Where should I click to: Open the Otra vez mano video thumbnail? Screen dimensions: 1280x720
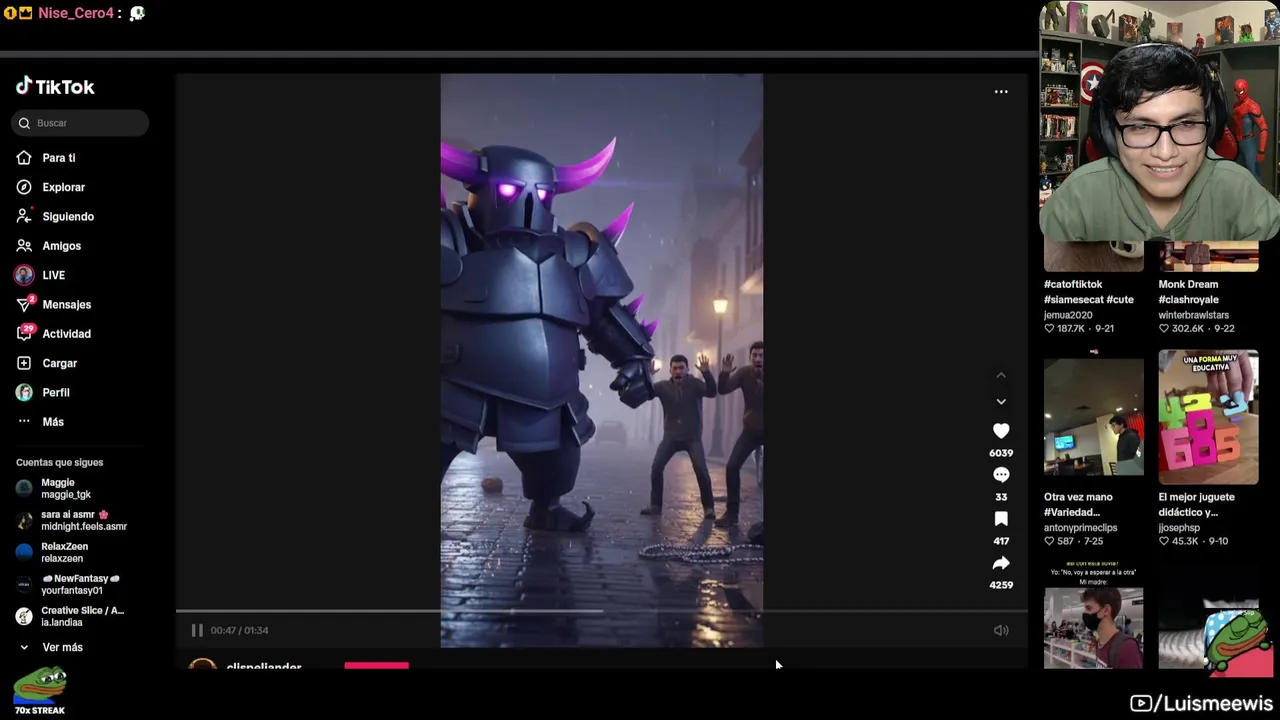click(1093, 417)
